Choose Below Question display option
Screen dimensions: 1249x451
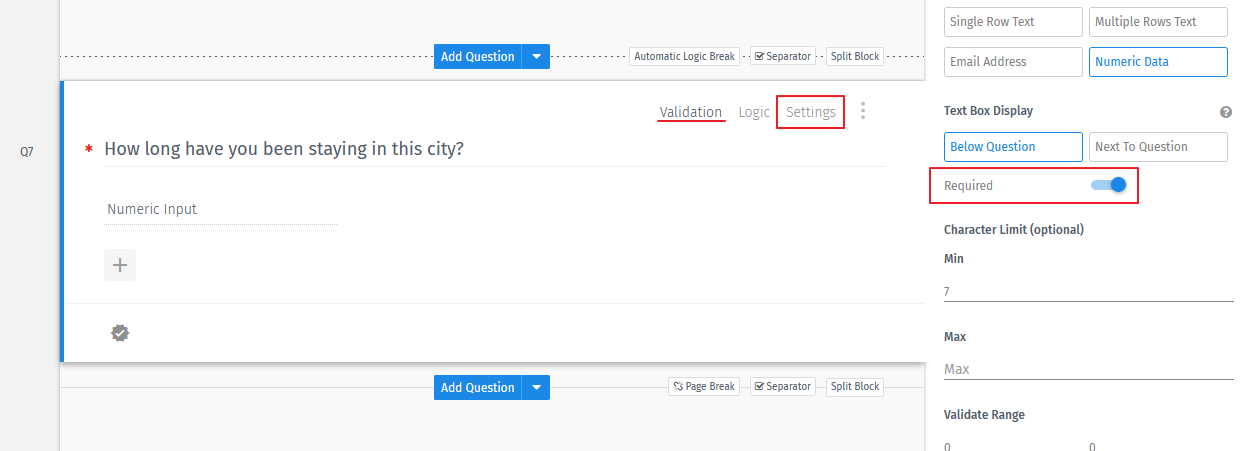pos(1013,147)
